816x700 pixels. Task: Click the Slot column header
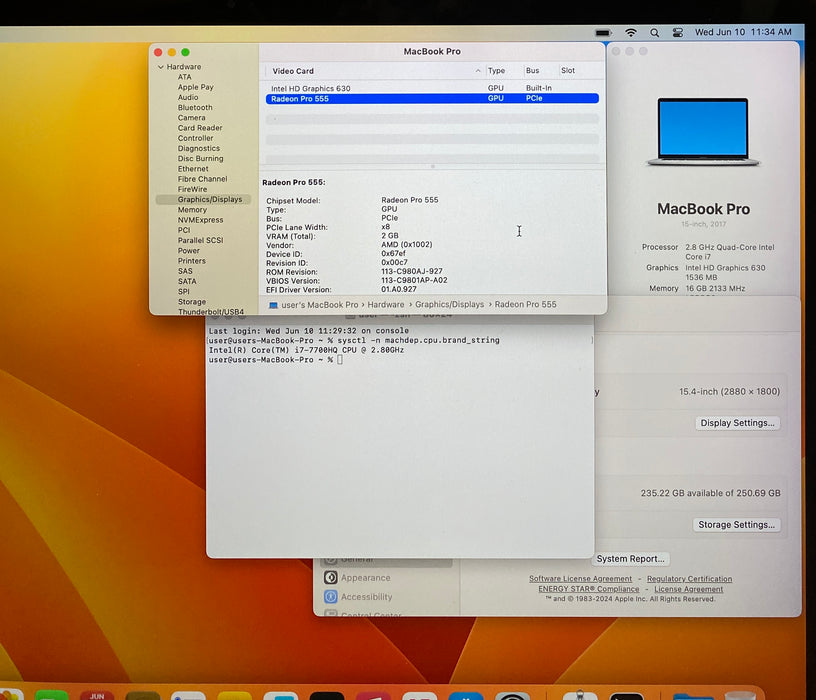point(568,70)
